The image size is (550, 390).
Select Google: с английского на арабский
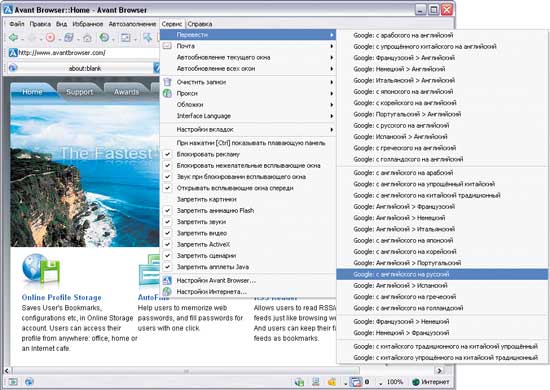tap(442, 173)
